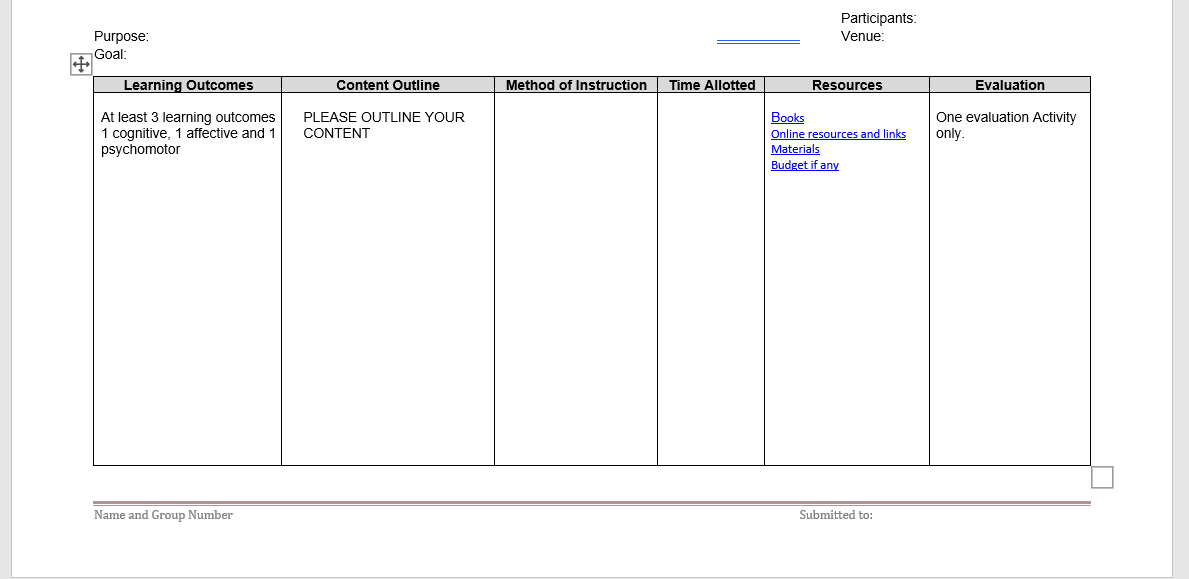Screen dimensions: 1189x579
Task: Select the Evaluation header cell
Action: click(1010, 85)
